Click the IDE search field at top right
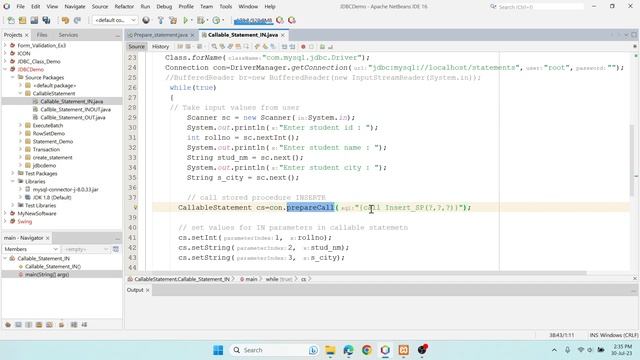Screen dimensions: 640x360 pyautogui.click(x=537, y=7)
